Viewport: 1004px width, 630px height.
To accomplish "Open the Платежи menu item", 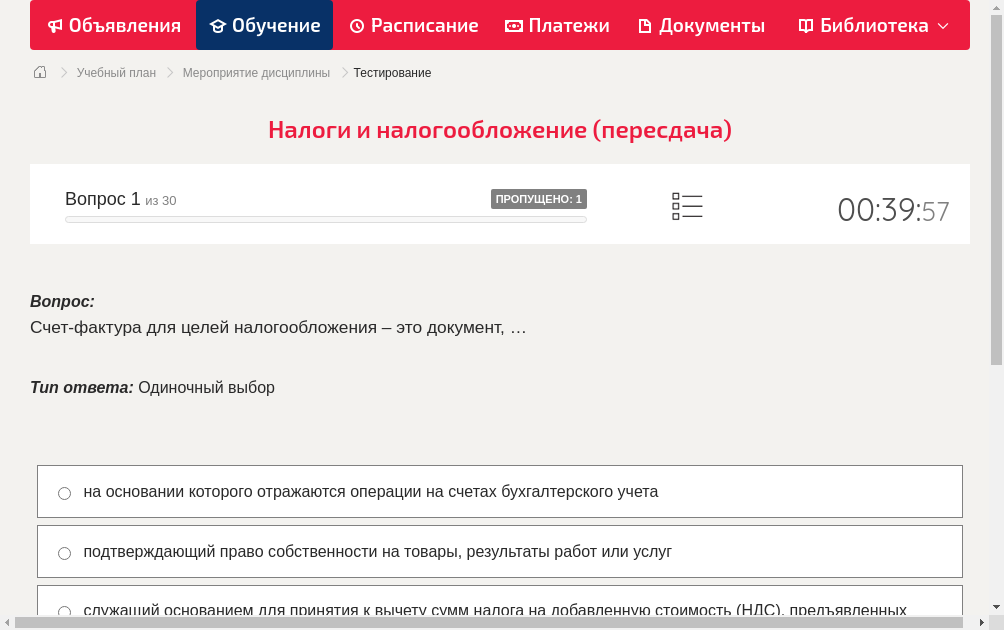I will [x=557, y=25].
